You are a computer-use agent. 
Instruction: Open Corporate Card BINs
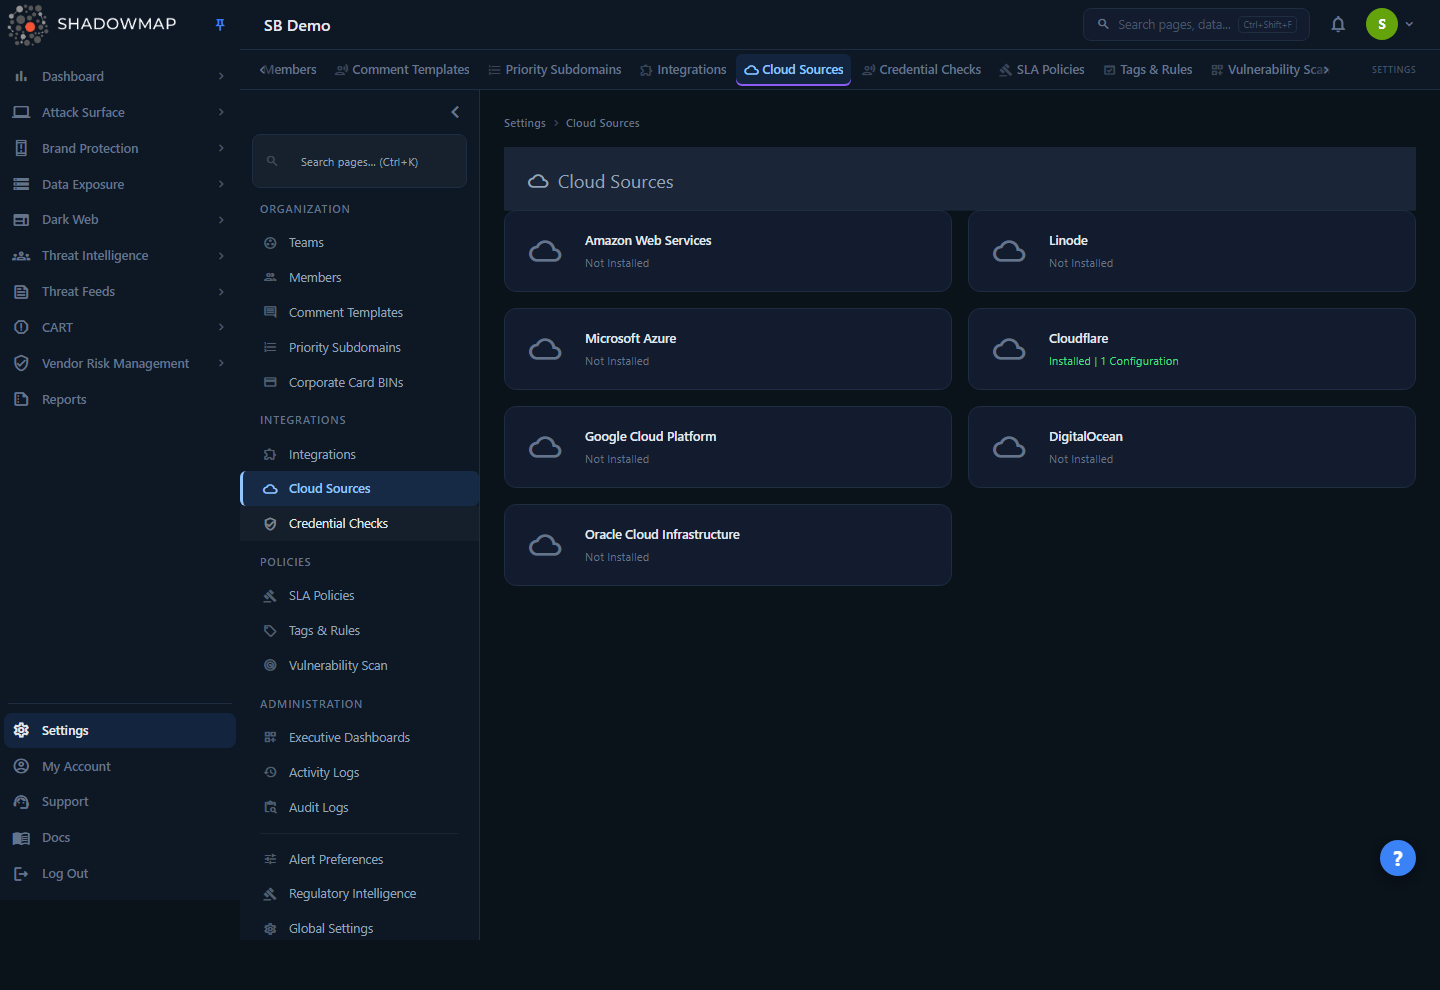(x=360, y=383)
